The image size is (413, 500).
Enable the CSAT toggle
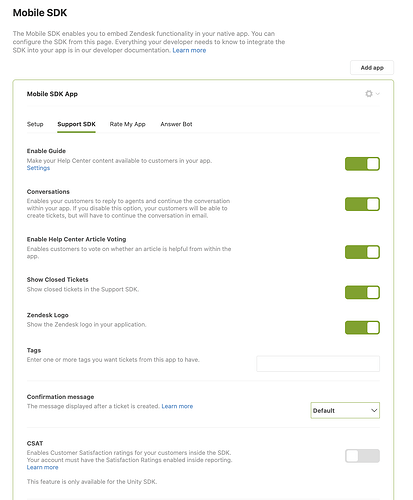362,456
